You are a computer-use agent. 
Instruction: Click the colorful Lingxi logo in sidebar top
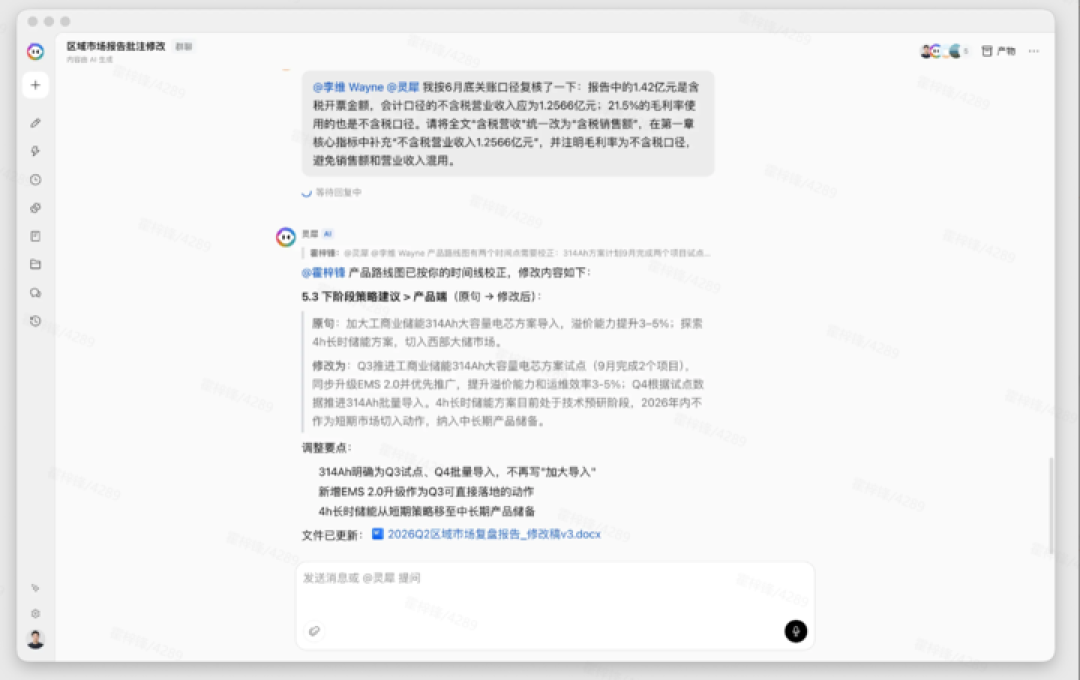(35, 52)
